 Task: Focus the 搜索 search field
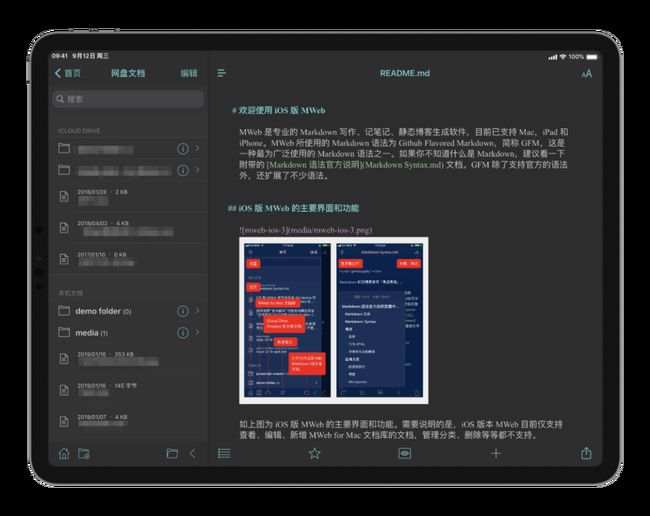[x=128, y=99]
